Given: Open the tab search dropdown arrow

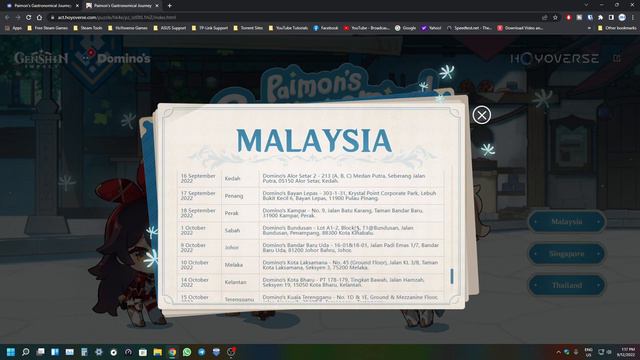Looking at the screenshot, I should coord(586,5).
